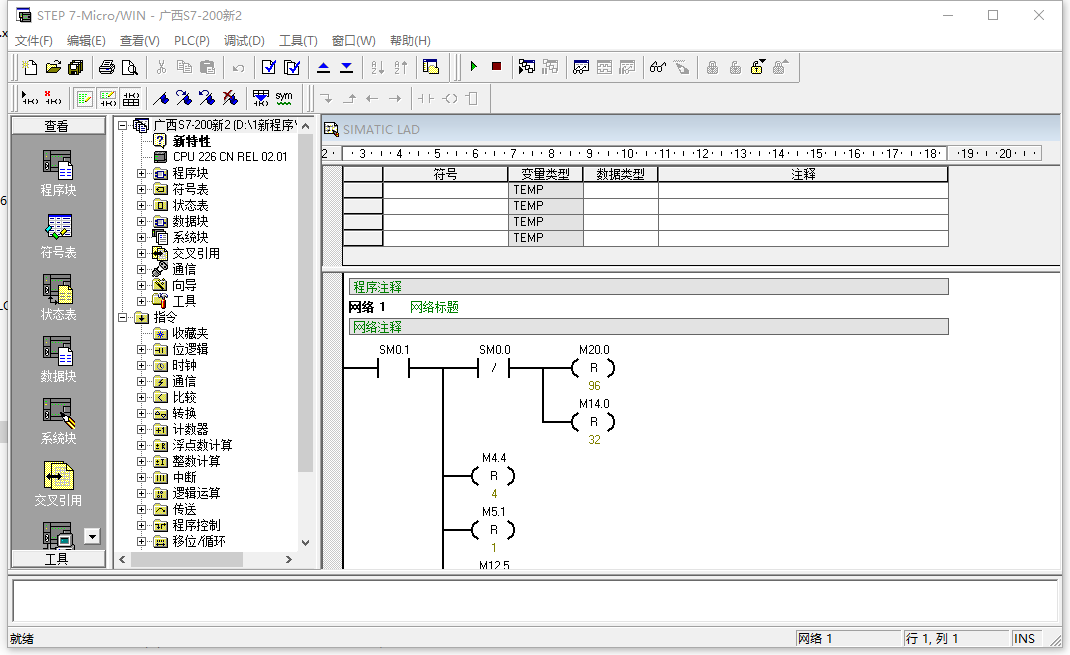Click the tree horizontal scrollbar right arrow
The width and height of the screenshot is (1070, 655).
click(x=289, y=559)
